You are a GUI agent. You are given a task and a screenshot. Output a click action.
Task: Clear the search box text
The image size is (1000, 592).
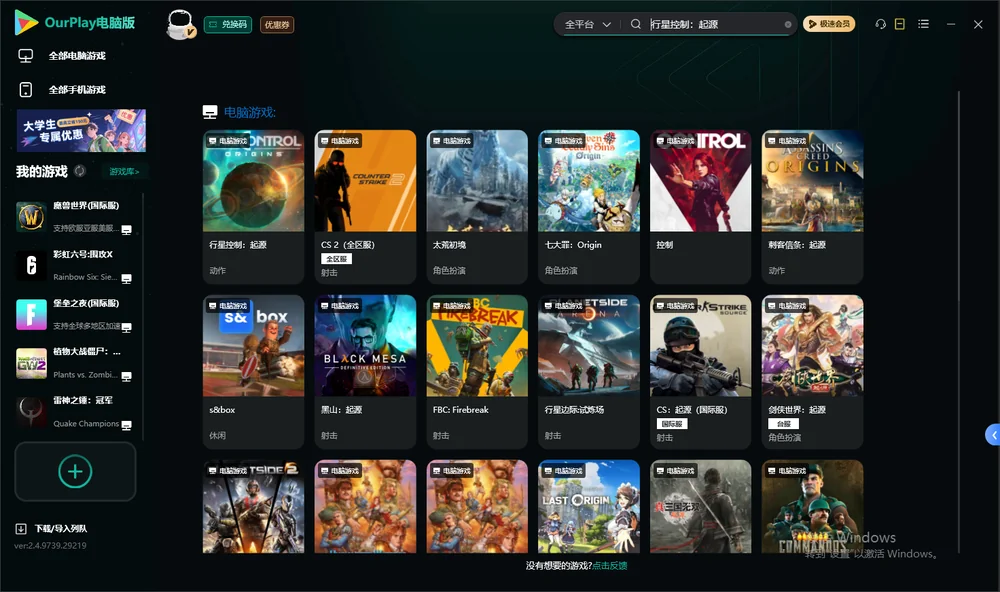click(788, 25)
